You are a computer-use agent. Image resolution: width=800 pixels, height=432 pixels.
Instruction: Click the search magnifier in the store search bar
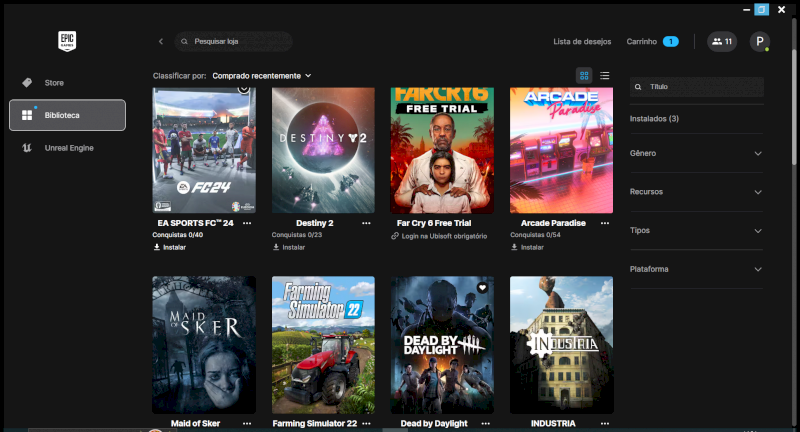184,41
